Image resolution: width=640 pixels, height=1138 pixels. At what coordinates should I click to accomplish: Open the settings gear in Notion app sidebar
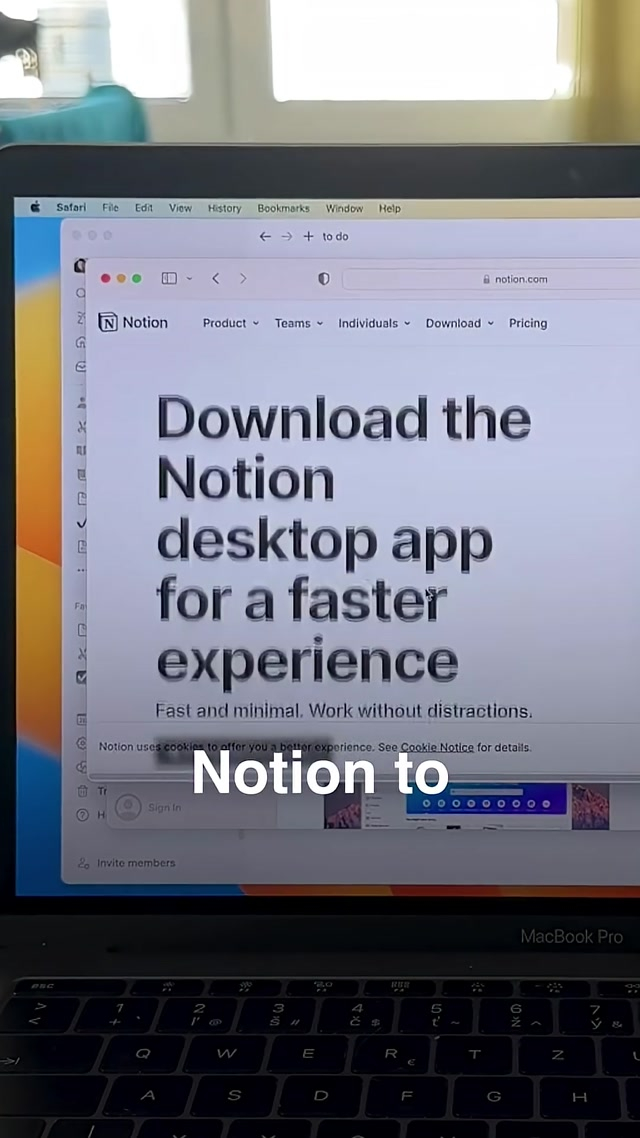(x=81, y=744)
